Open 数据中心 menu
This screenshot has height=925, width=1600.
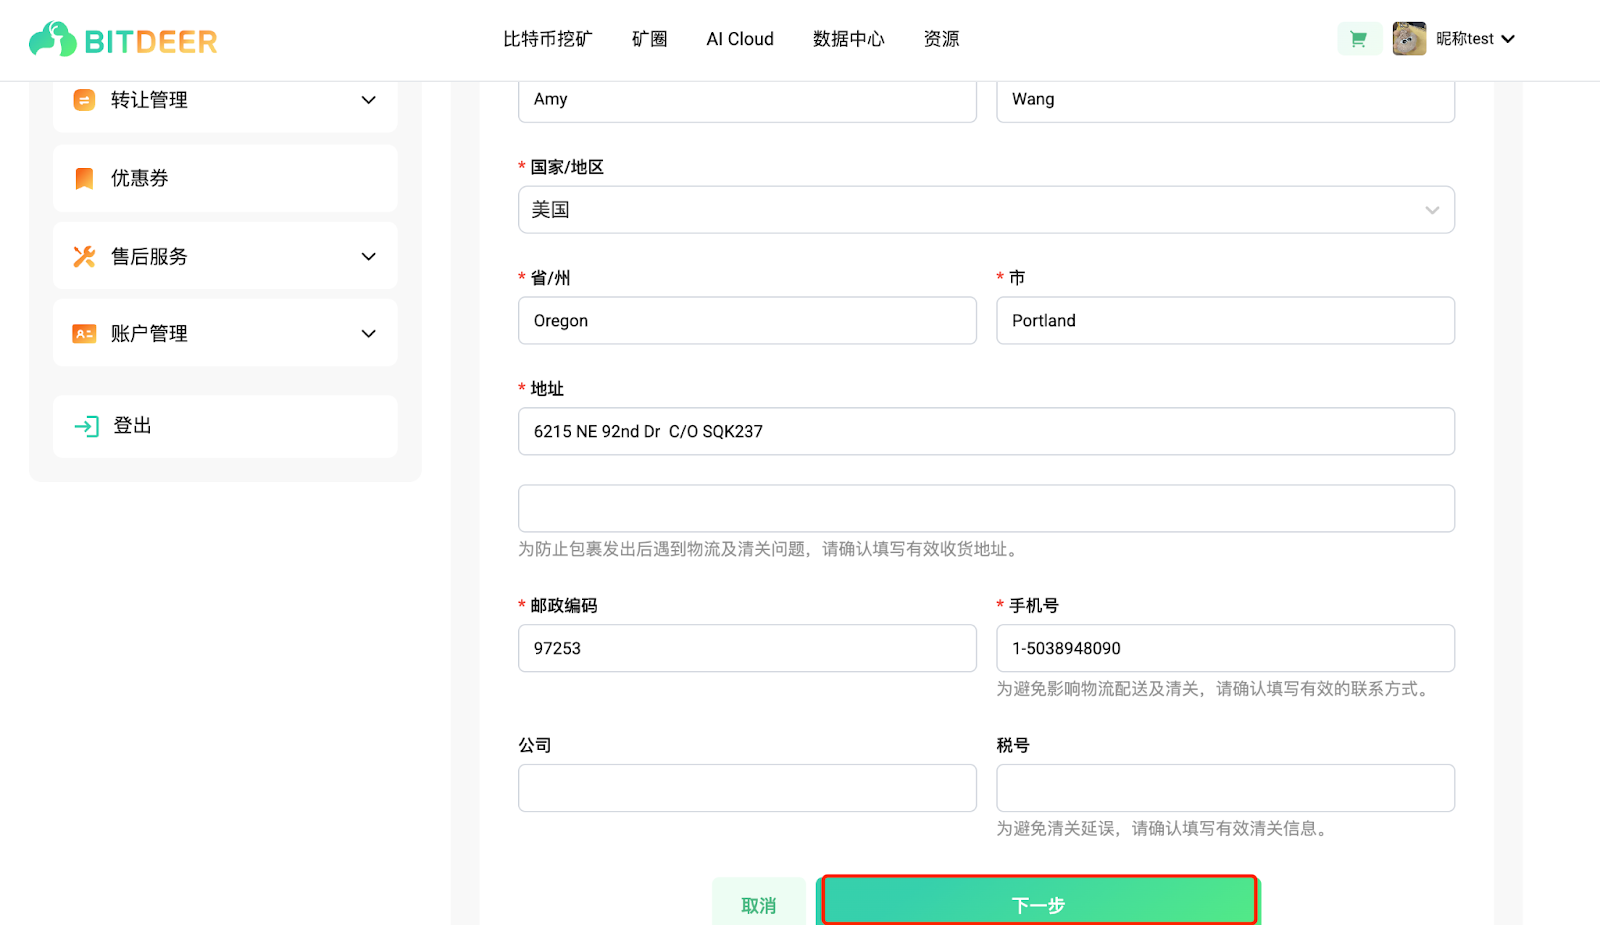click(x=848, y=39)
